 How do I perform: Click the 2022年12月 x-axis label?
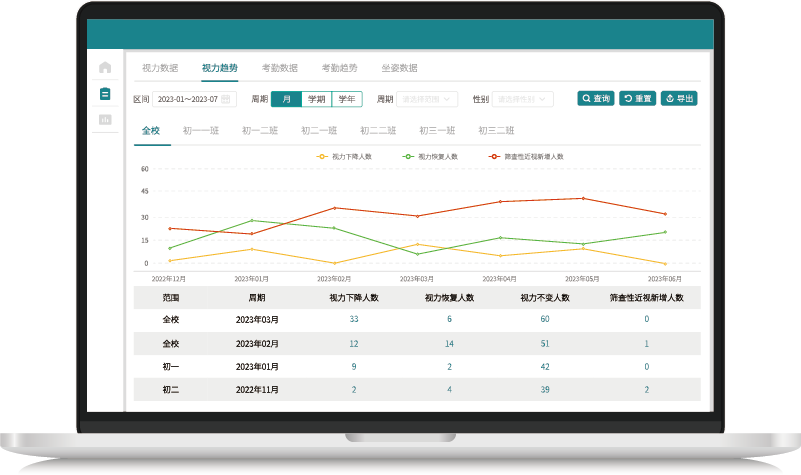coord(169,279)
